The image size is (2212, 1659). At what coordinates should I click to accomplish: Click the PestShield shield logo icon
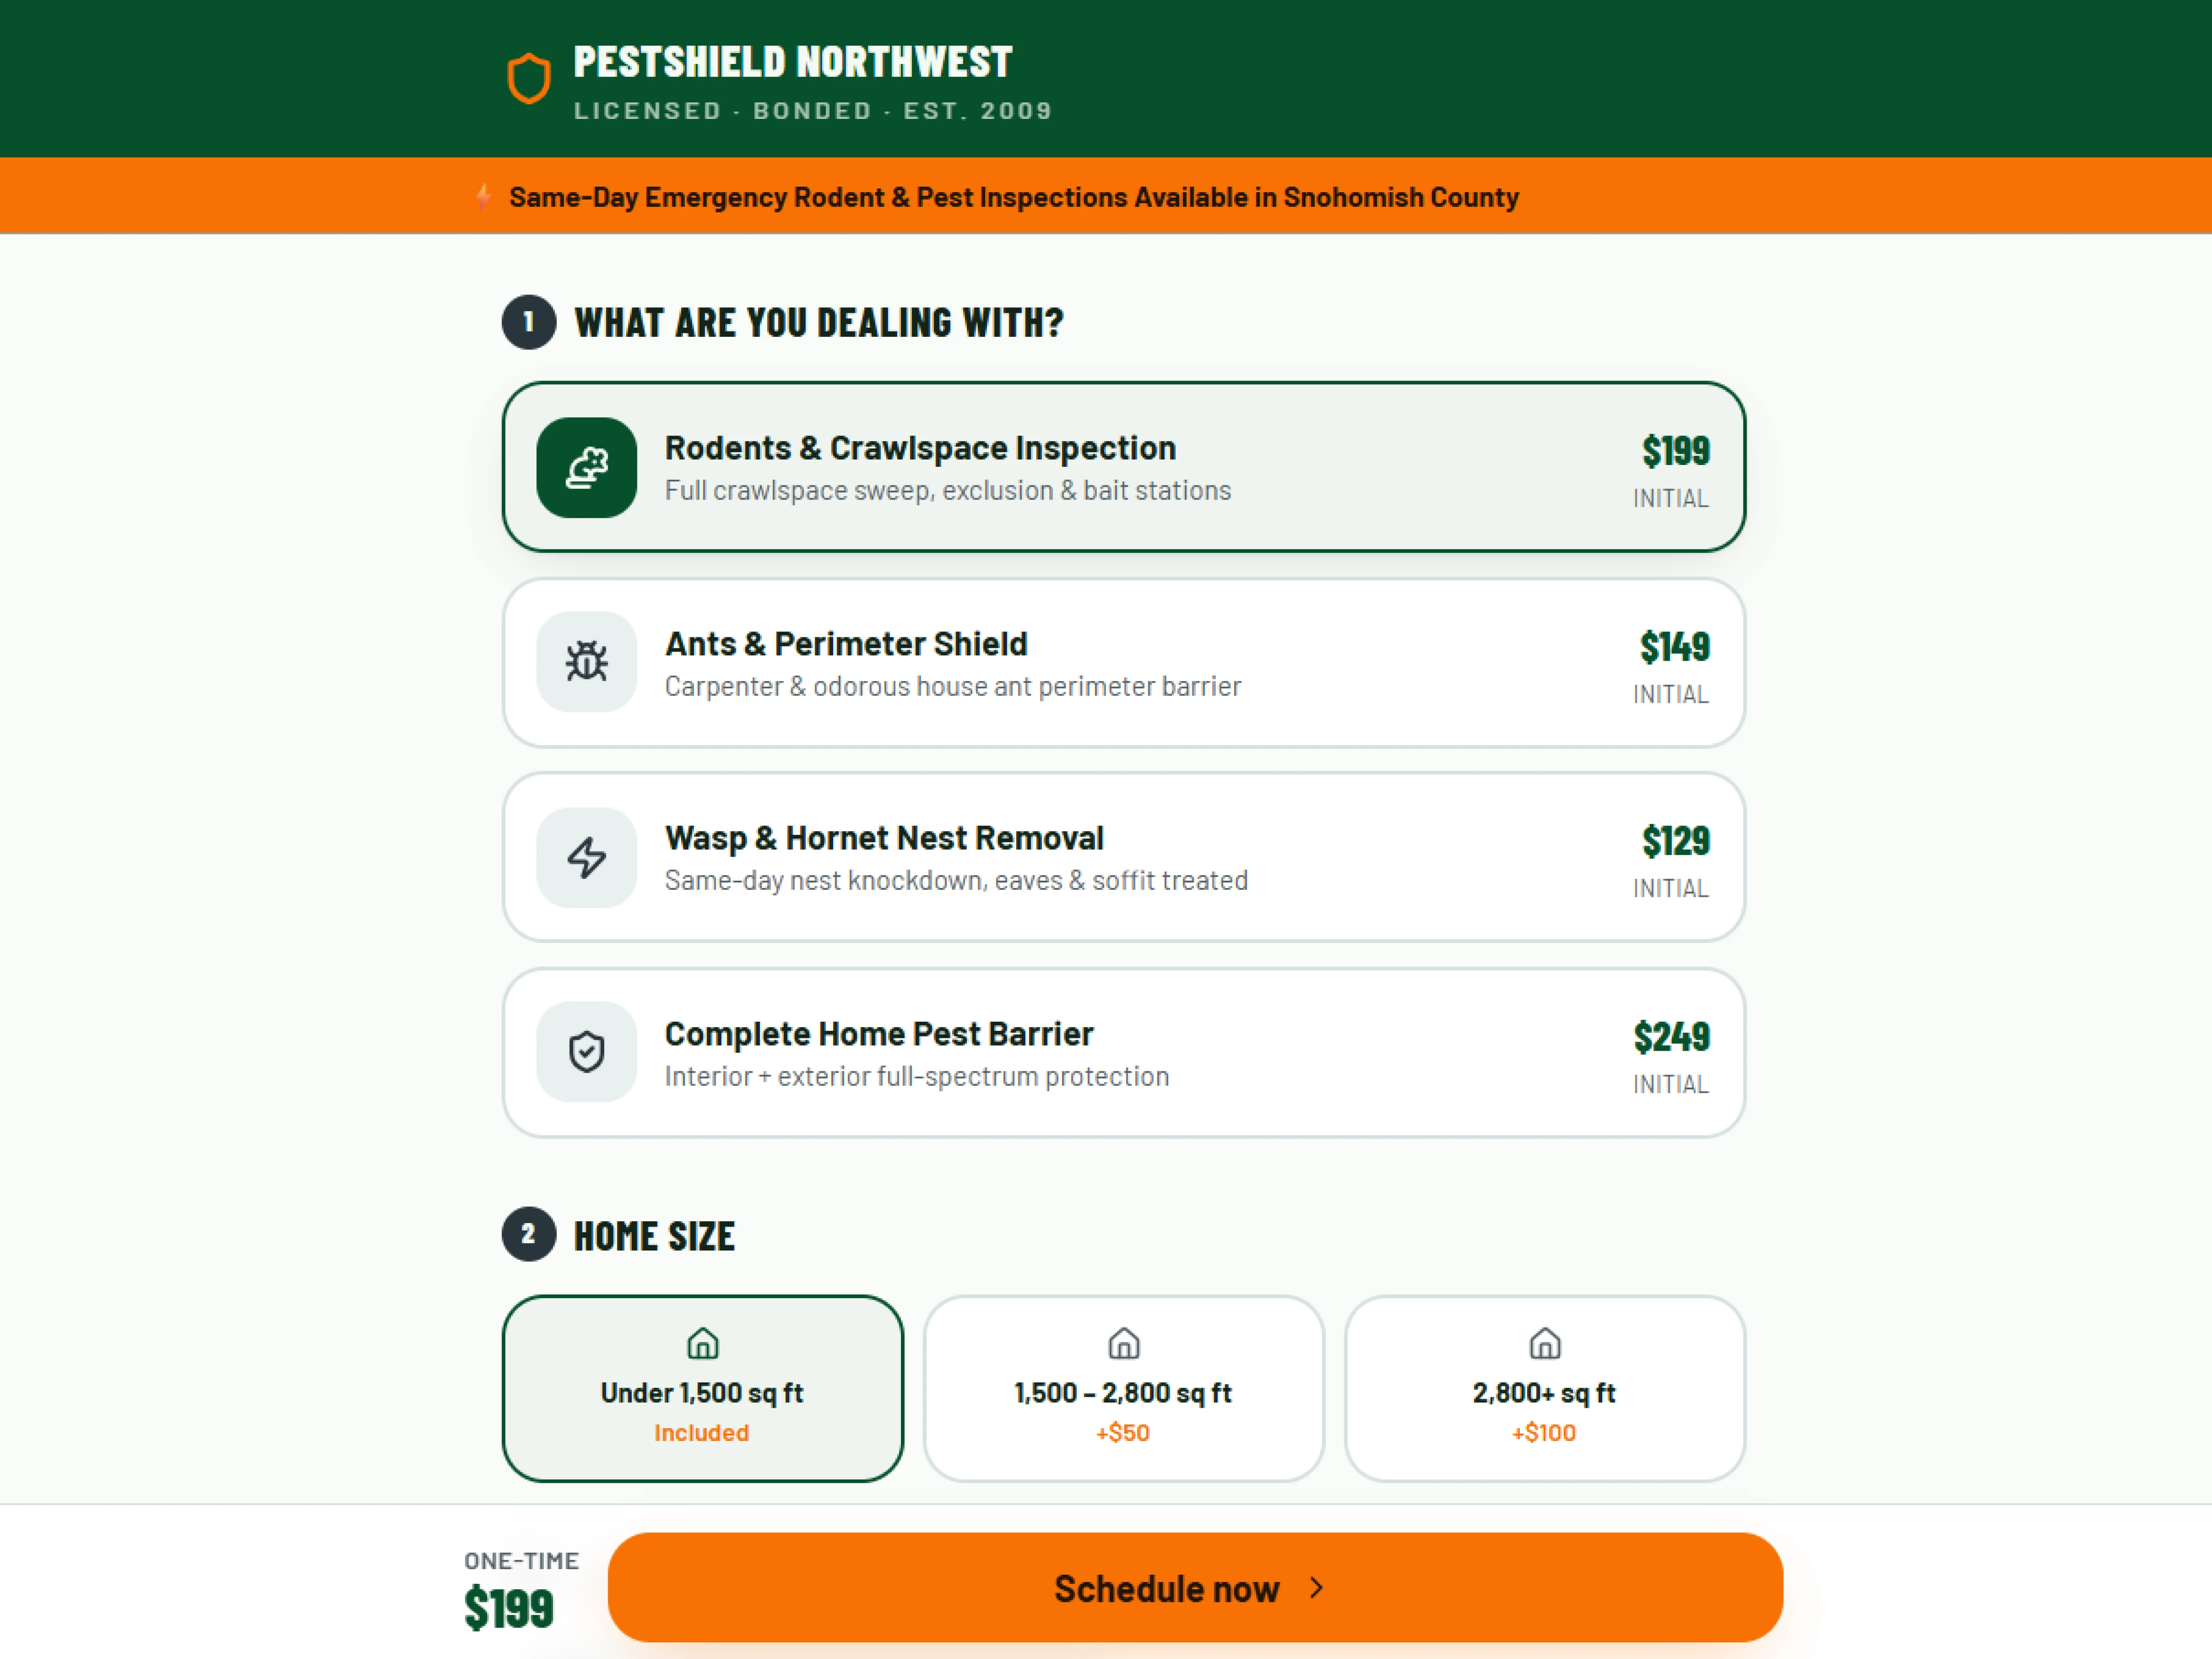tap(529, 78)
